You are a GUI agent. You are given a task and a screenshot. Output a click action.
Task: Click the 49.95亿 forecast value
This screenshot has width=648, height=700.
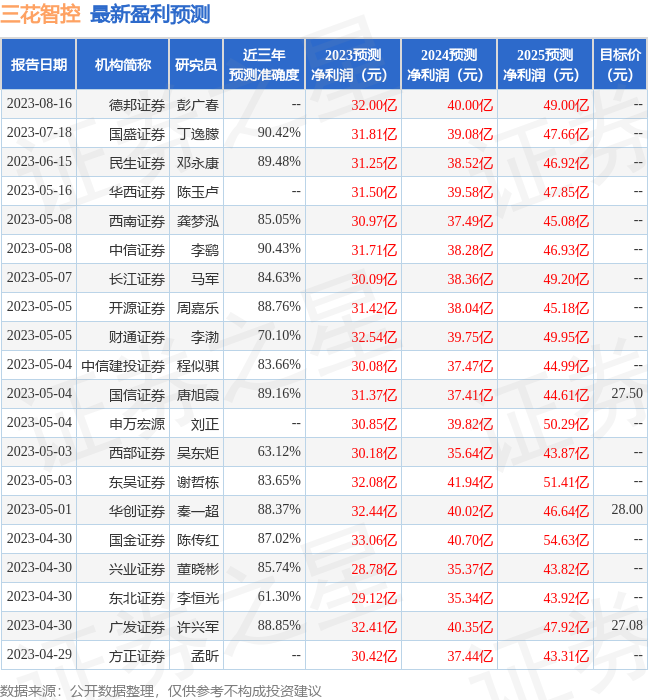pyautogui.click(x=566, y=338)
